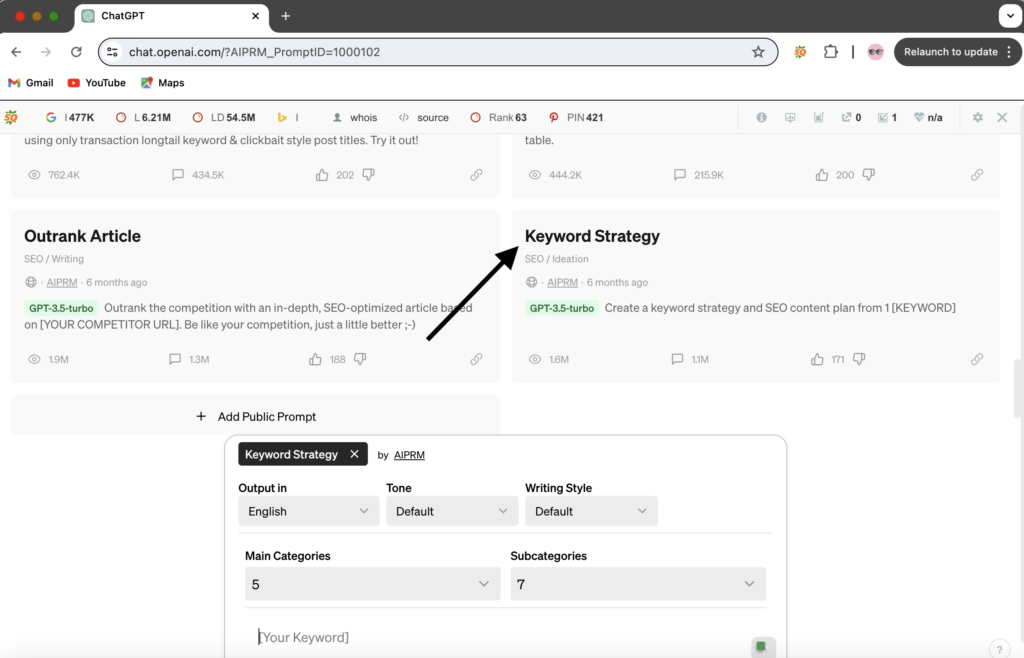Open whois in the SEO bar

pyautogui.click(x=355, y=118)
